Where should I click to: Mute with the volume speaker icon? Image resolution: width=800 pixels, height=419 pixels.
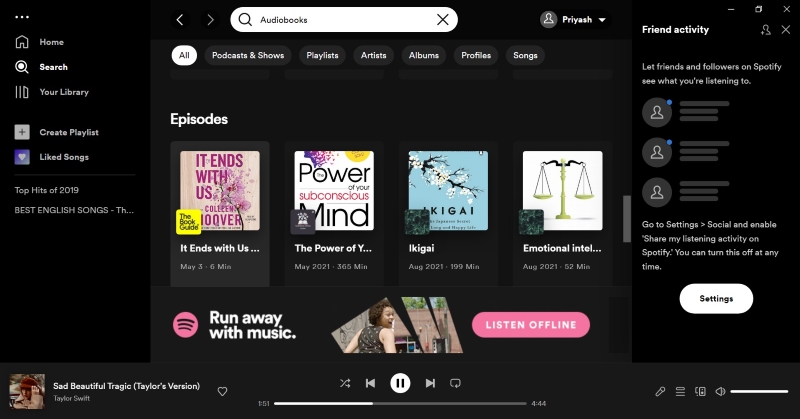[x=720, y=391]
